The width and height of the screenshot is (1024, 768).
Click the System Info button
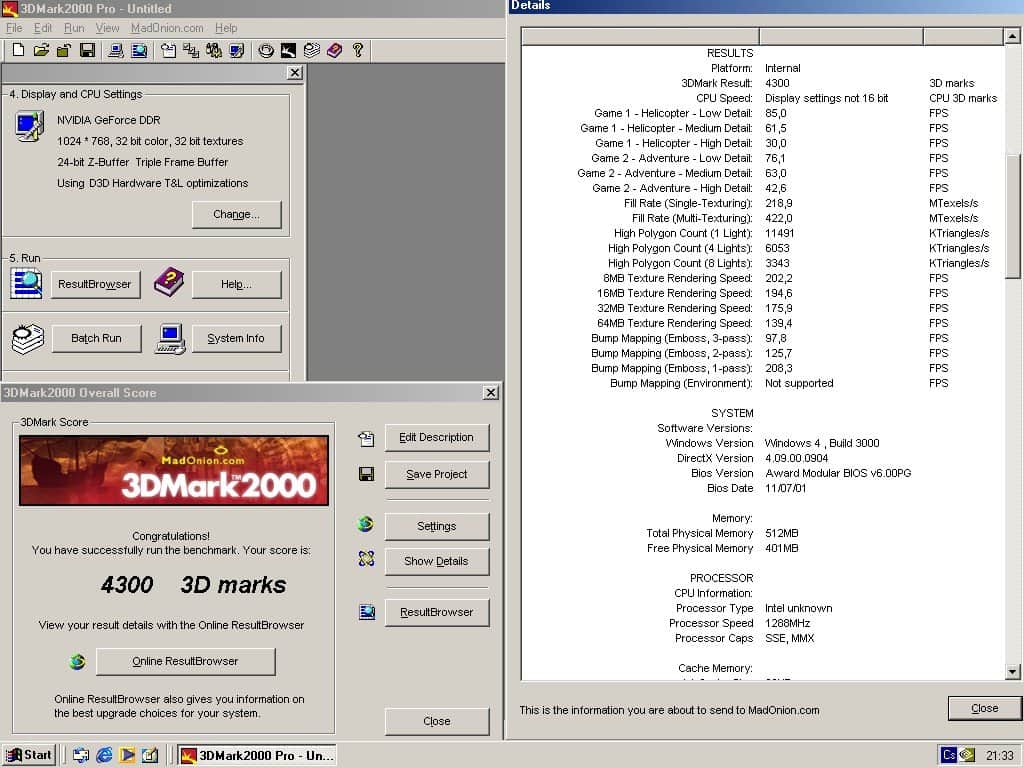(236, 338)
